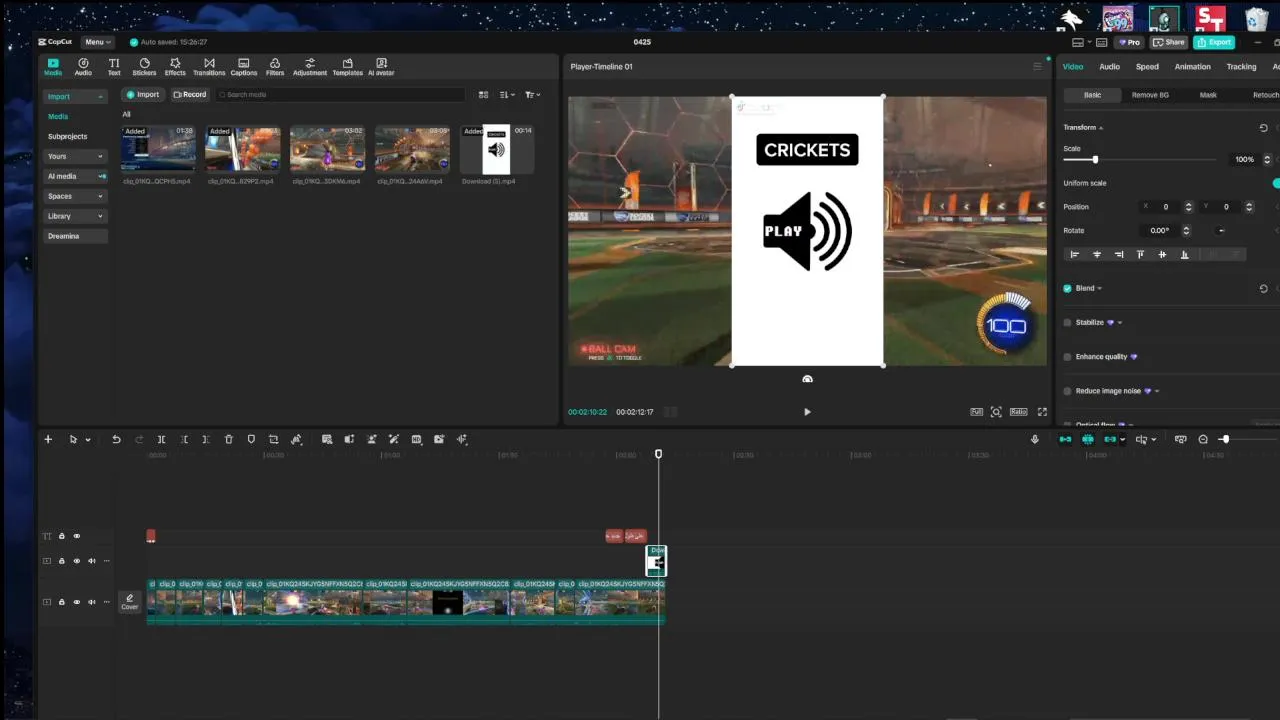Open Dreamina in the sidebar
Screen dimensions: 1280x720
click(75, 236)
